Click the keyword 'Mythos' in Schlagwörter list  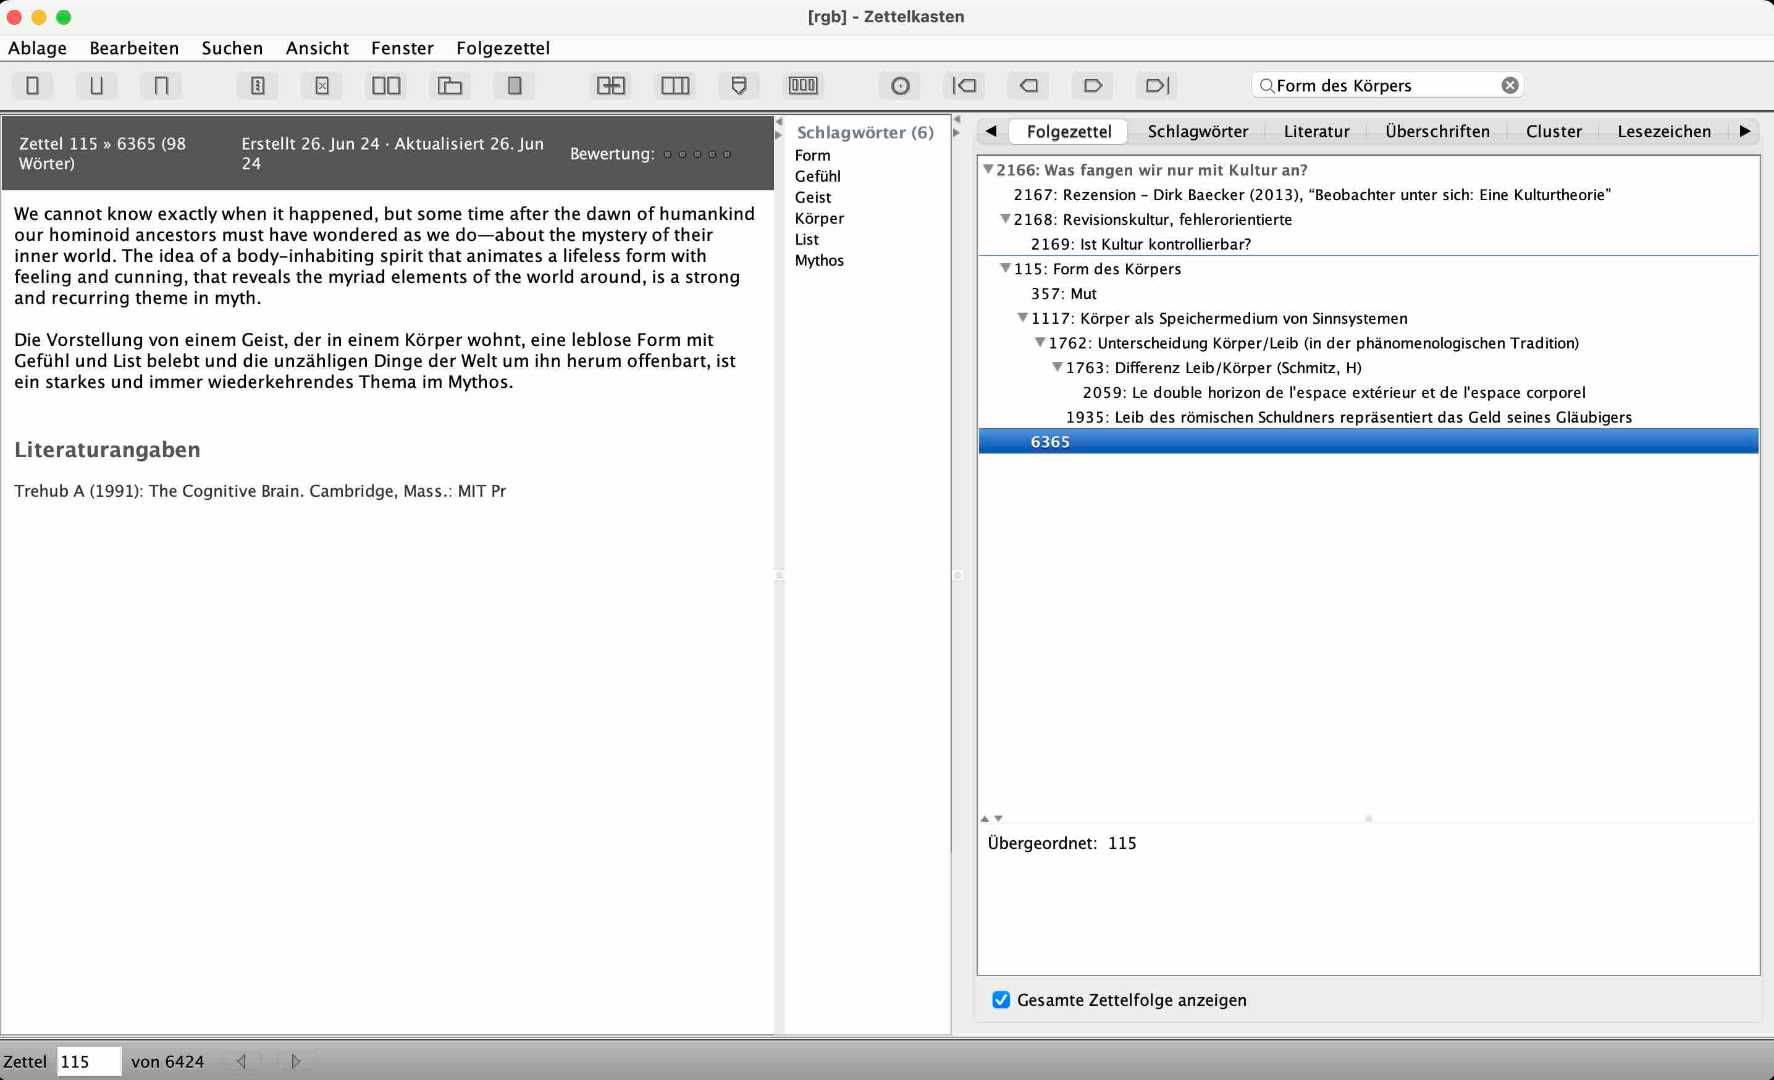coord(819,260)
